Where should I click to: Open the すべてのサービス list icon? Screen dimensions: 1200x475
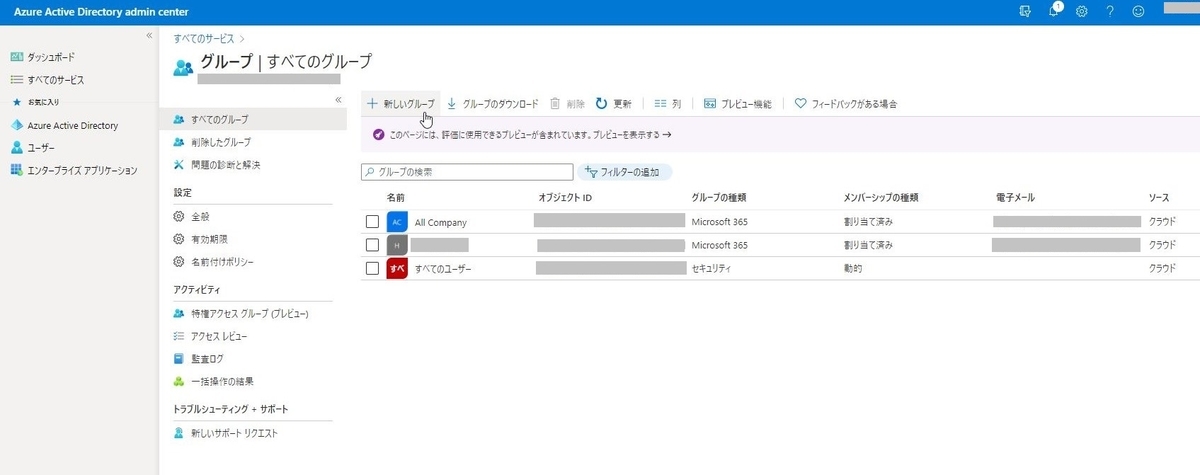pos(16,79)
